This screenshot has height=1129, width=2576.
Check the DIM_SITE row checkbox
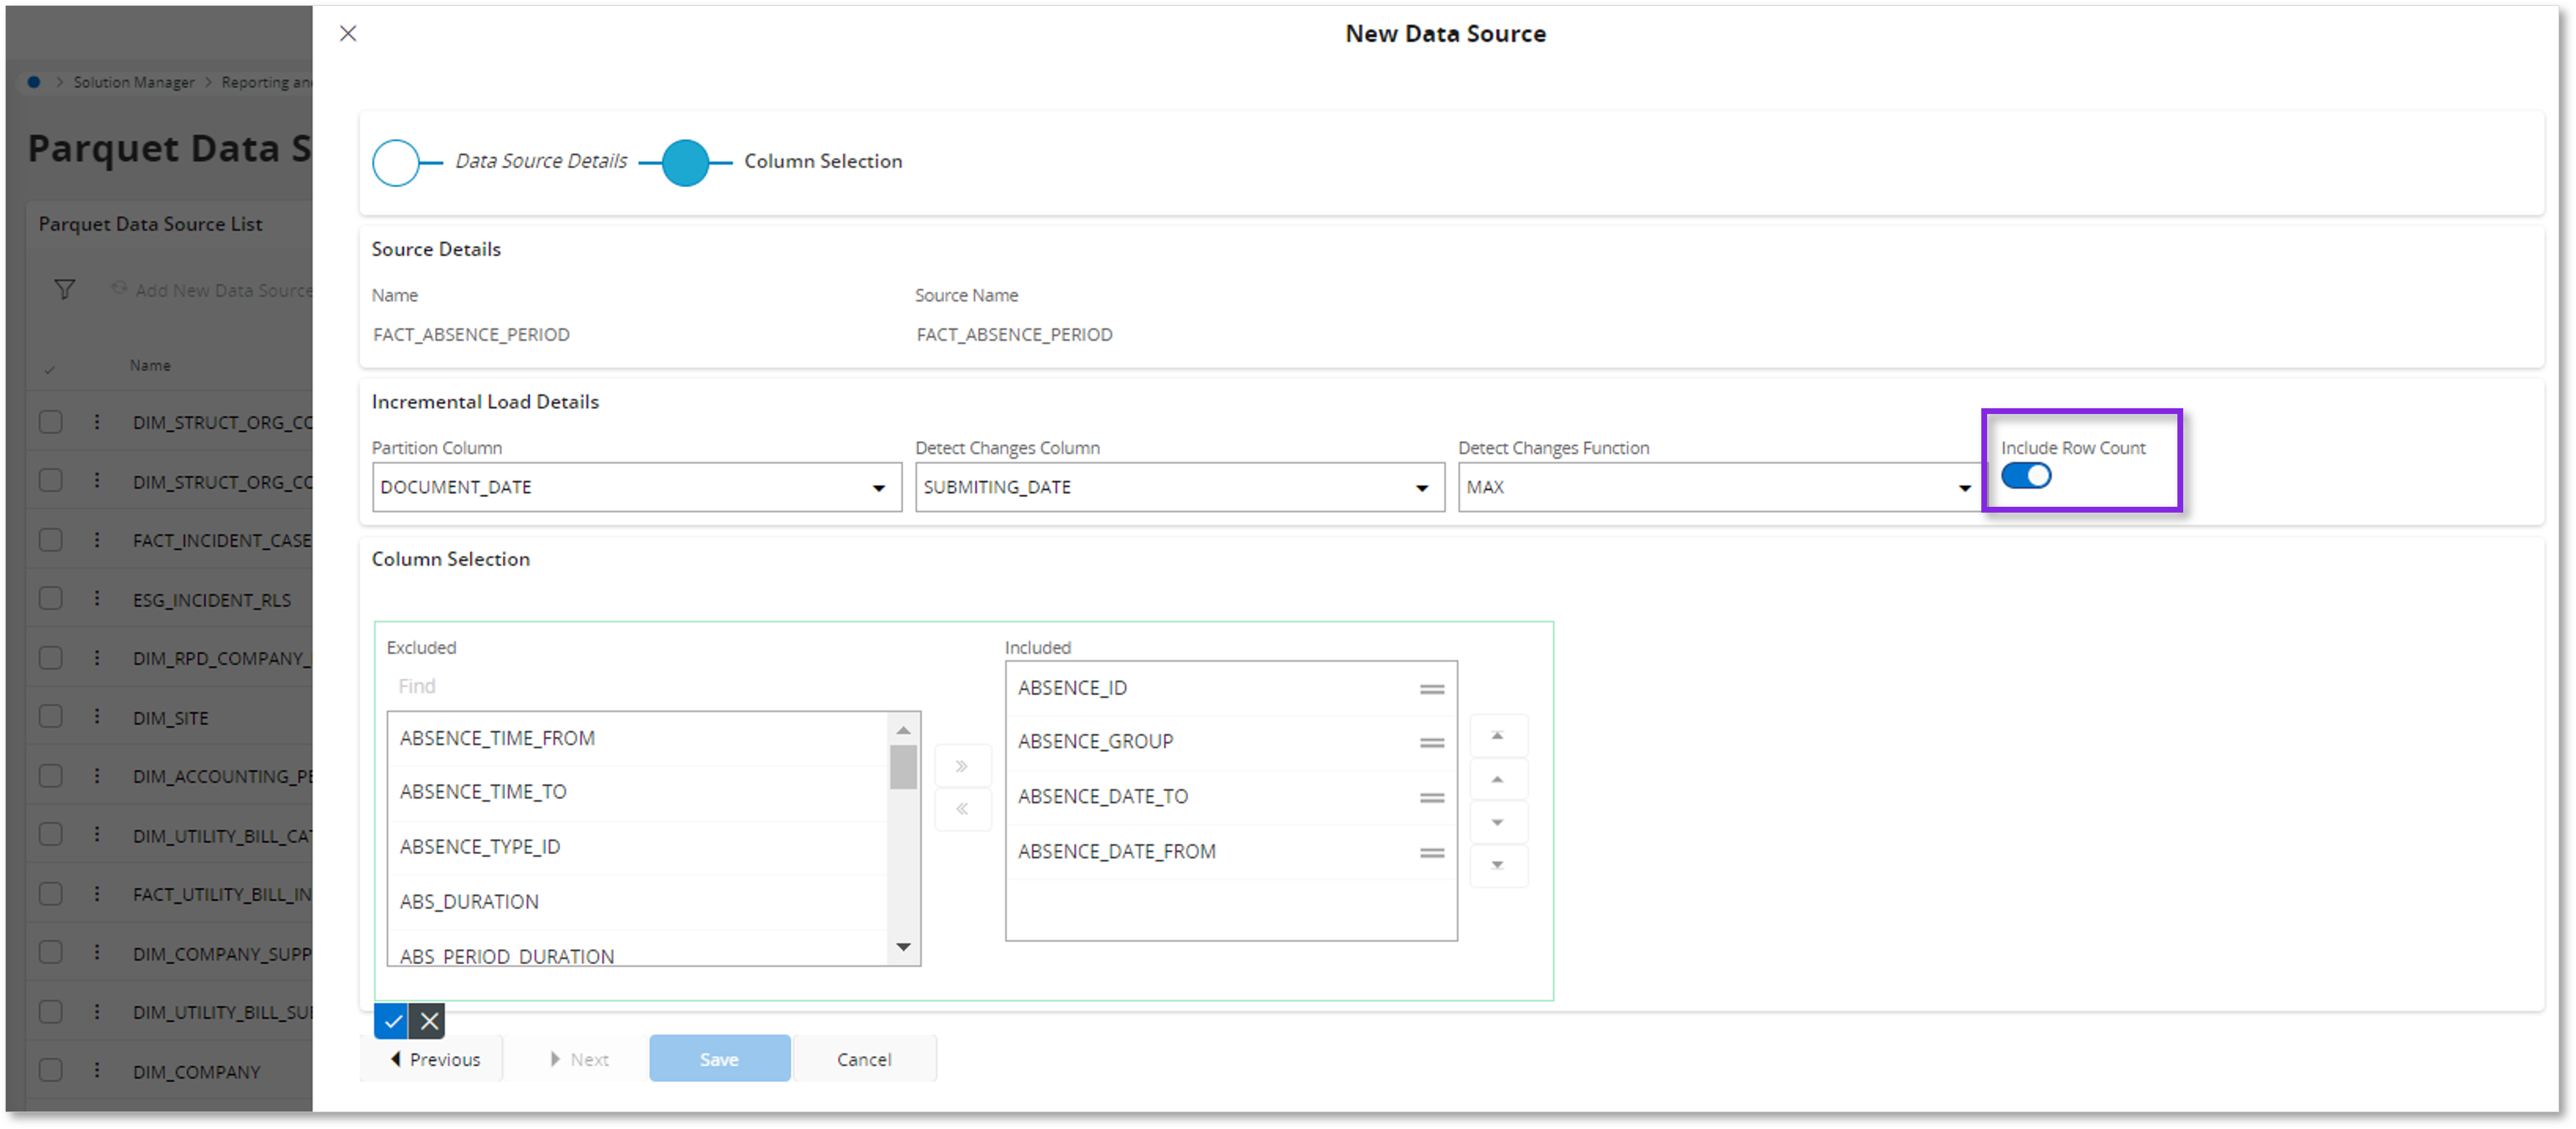[51, 717]
